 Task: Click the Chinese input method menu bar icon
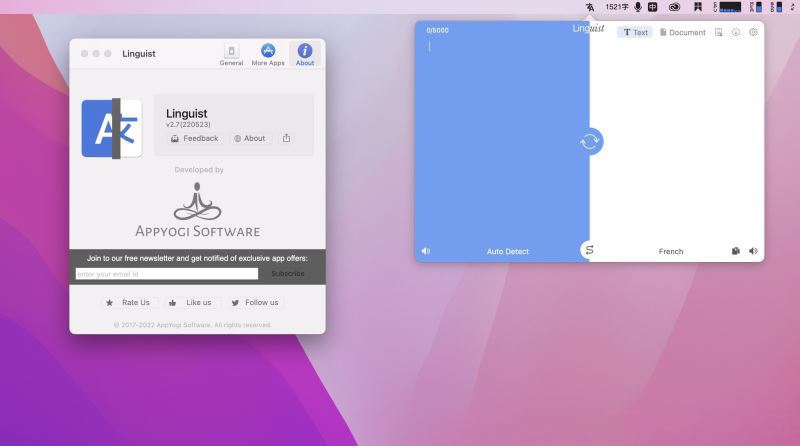pyautogui.click(x=653, y=7)
